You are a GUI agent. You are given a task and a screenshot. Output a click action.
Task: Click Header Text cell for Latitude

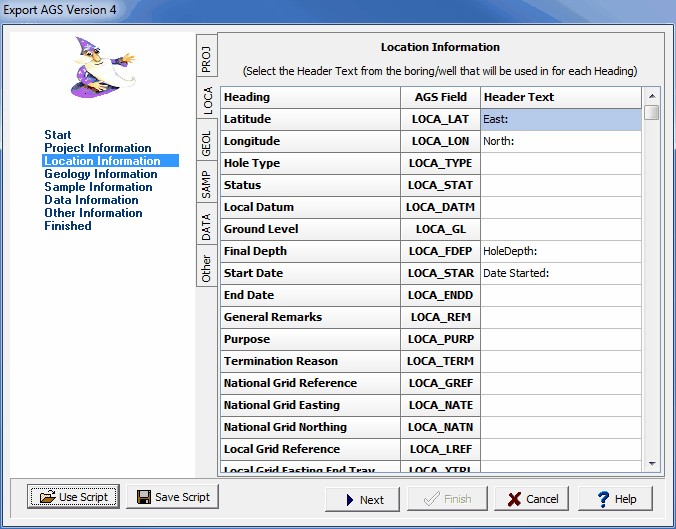pos(560,119)
